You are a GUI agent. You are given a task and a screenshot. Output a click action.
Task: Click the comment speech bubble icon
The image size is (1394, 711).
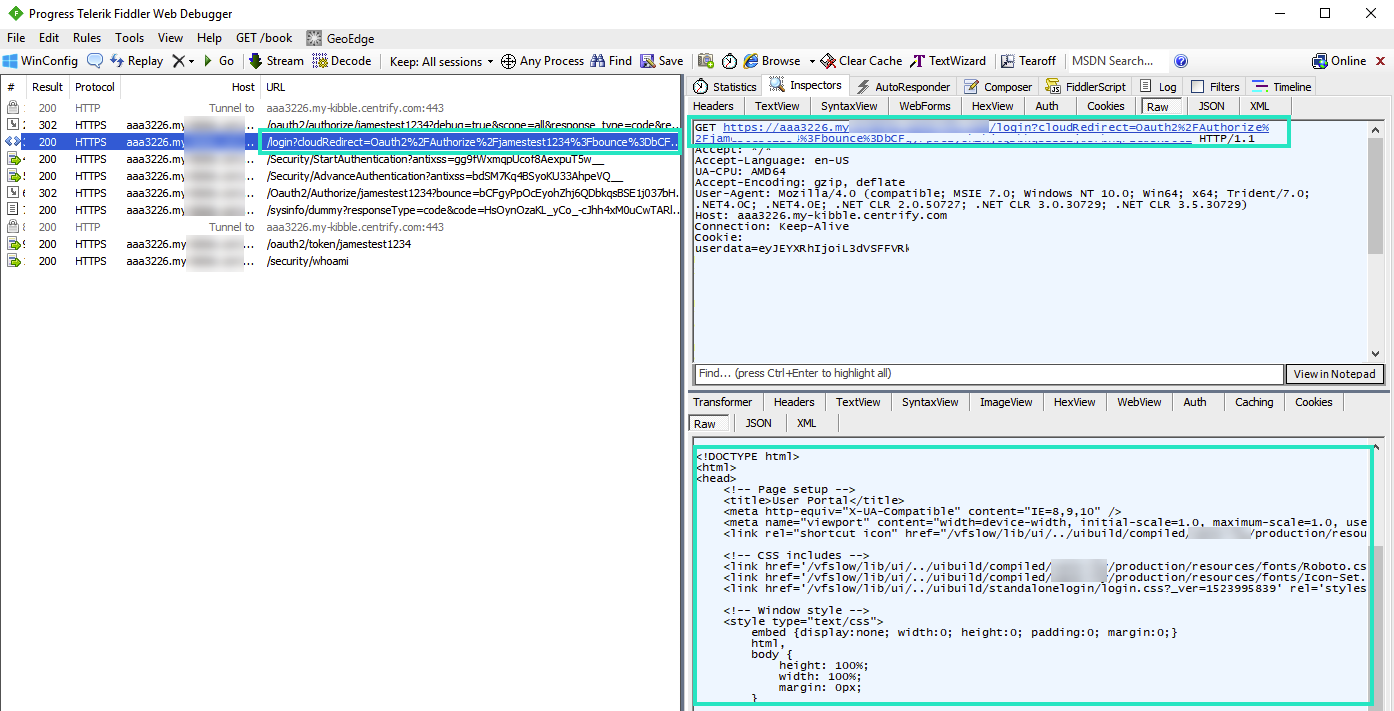[95, 61]
